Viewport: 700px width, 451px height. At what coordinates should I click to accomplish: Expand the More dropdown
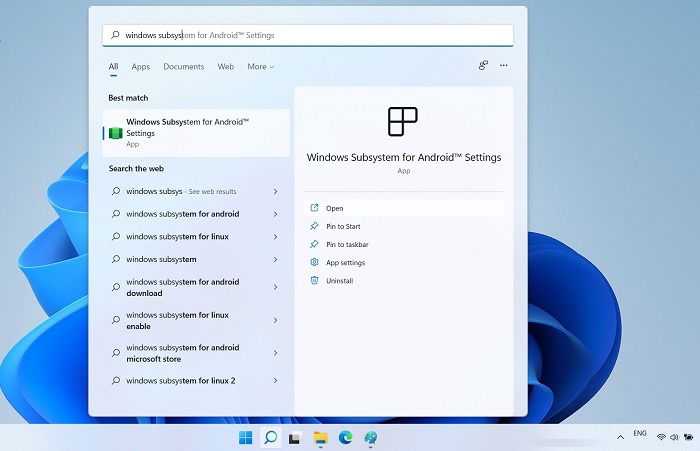(x=261, y=67)
